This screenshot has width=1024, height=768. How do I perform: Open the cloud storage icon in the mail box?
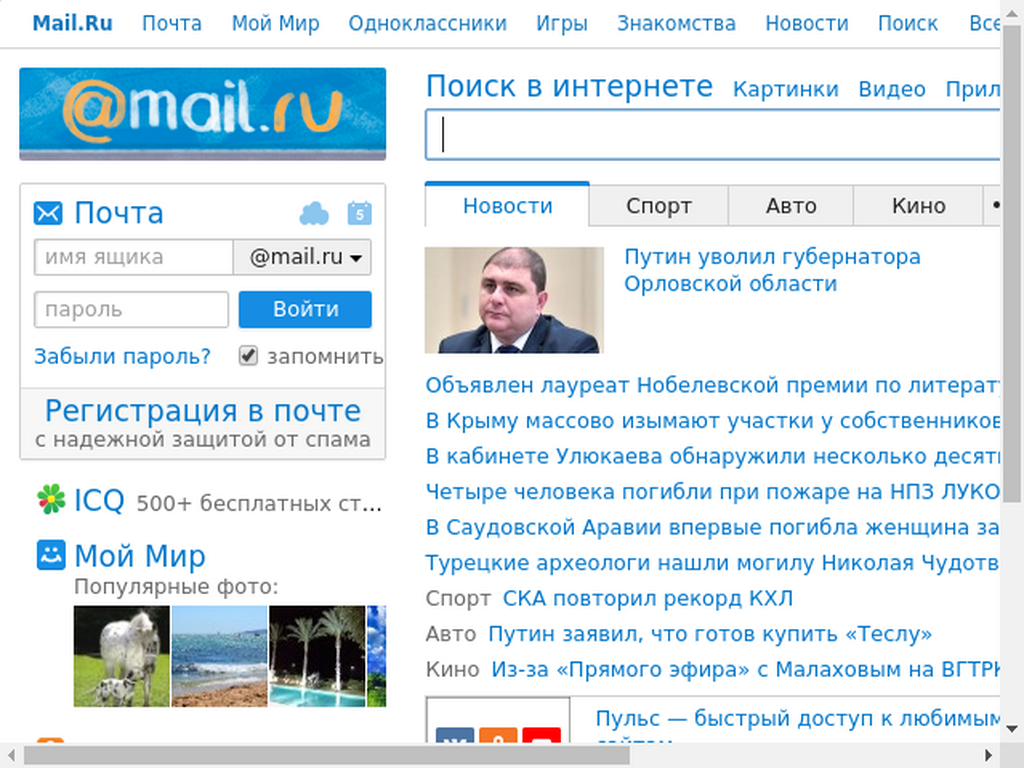point(314,214)
